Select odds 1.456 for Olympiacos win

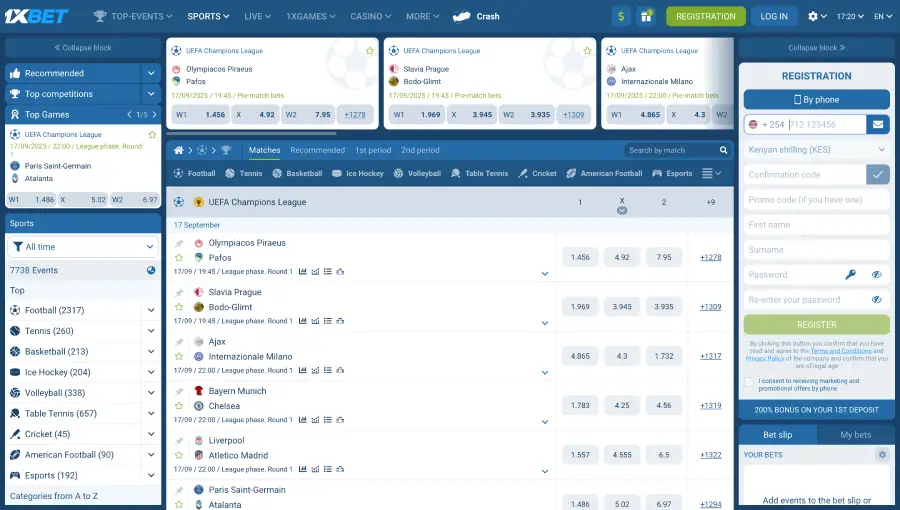coord(580,258)
